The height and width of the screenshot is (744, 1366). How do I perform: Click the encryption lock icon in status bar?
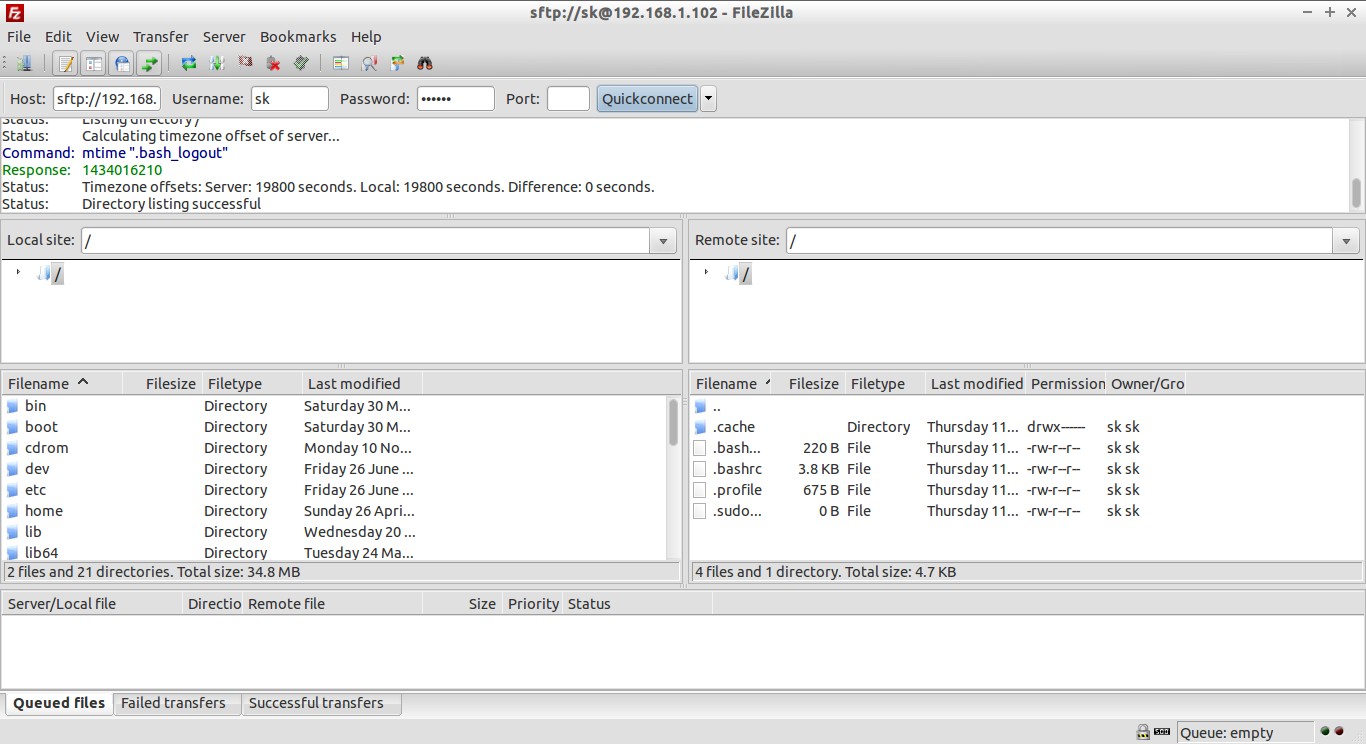coord(1143,732)
